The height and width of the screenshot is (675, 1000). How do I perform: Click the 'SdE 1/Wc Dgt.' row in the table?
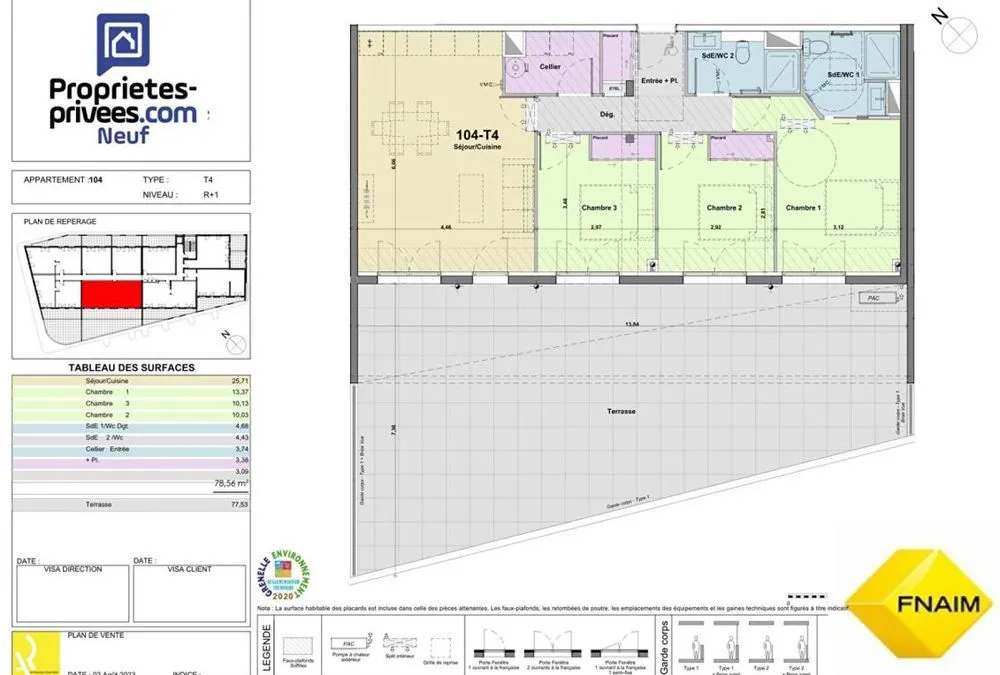131,426
